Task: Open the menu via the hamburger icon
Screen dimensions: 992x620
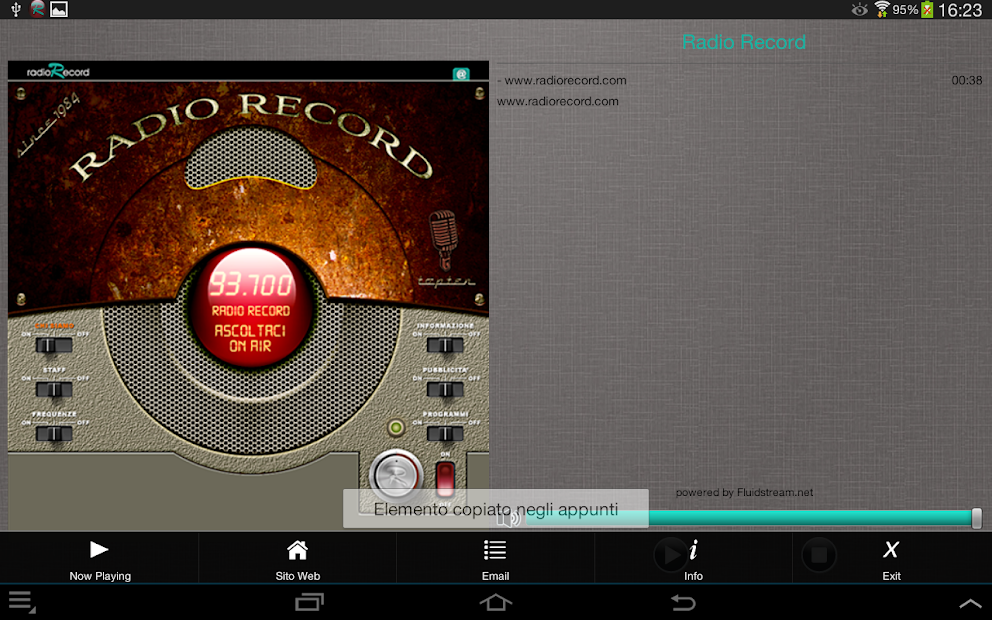Action: point(22,602)
